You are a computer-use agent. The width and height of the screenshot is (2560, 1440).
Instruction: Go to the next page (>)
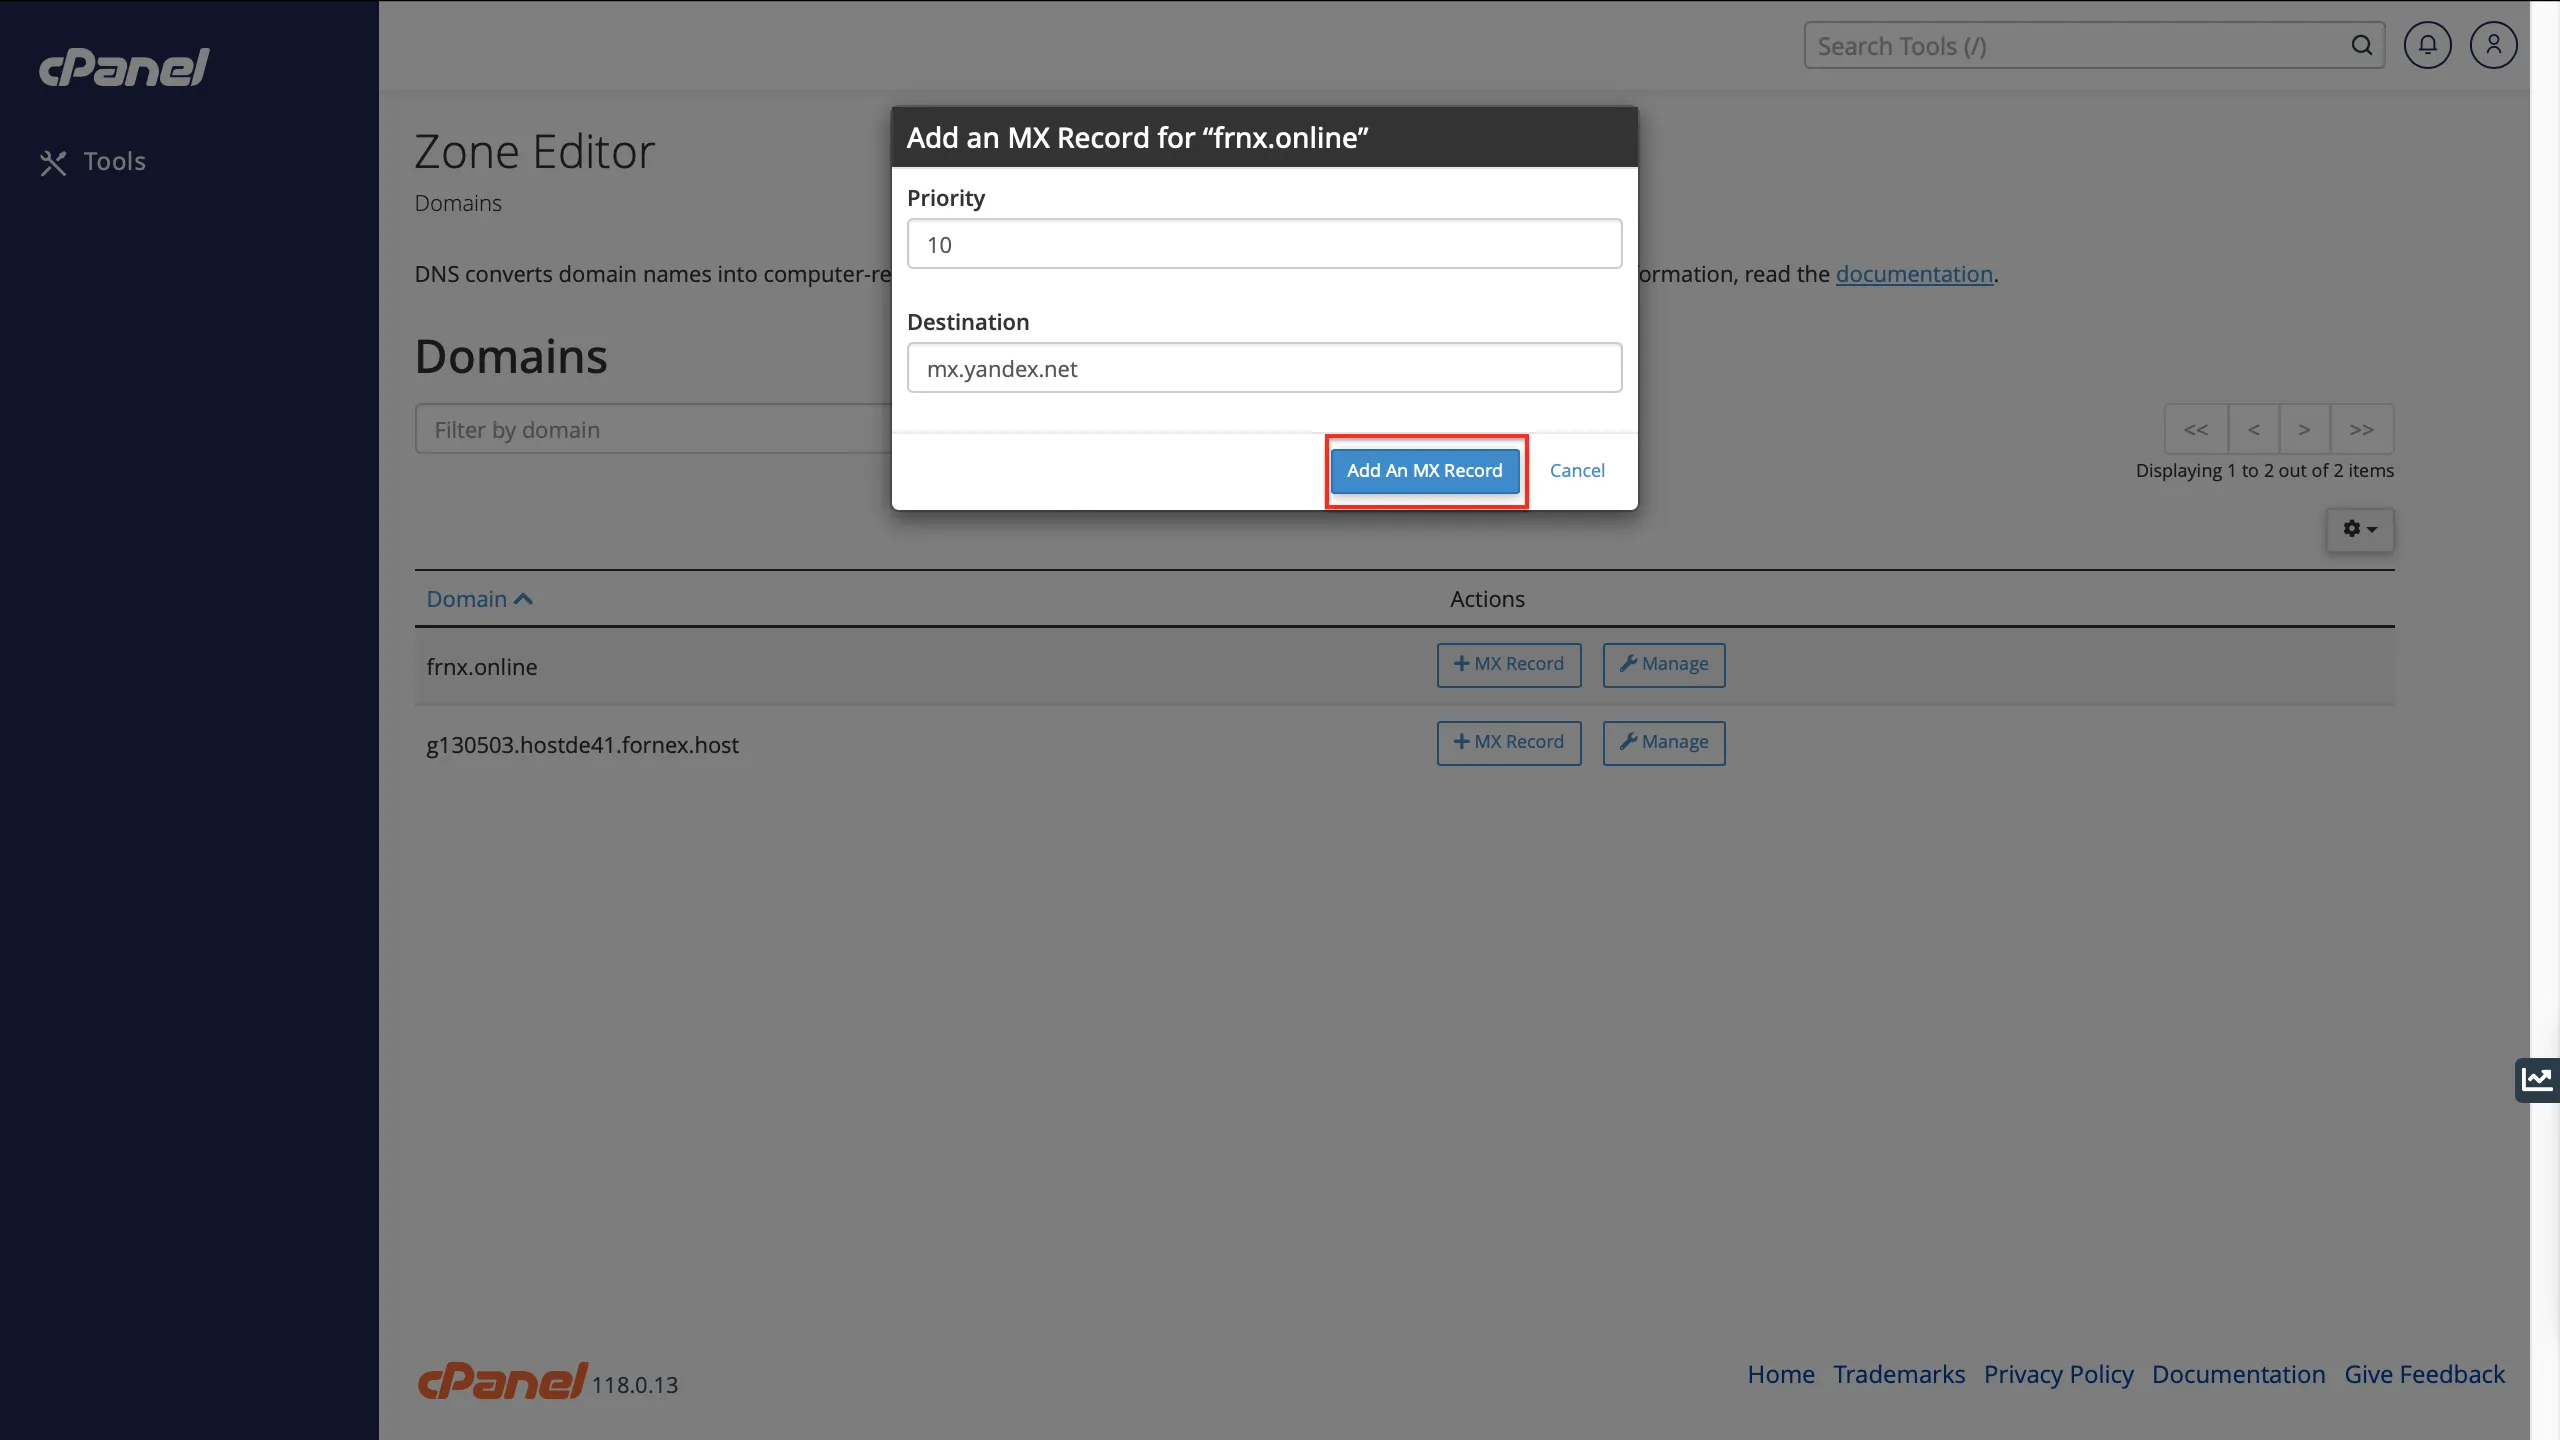(x=2304, y=430)
